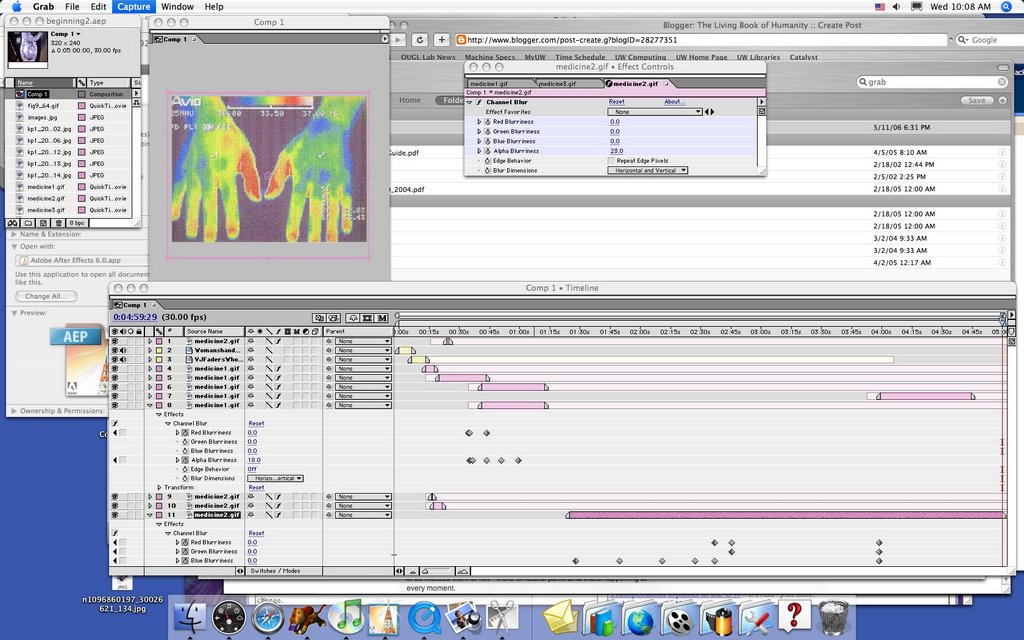Click the Trash icon in the Dock

[833, 618]
